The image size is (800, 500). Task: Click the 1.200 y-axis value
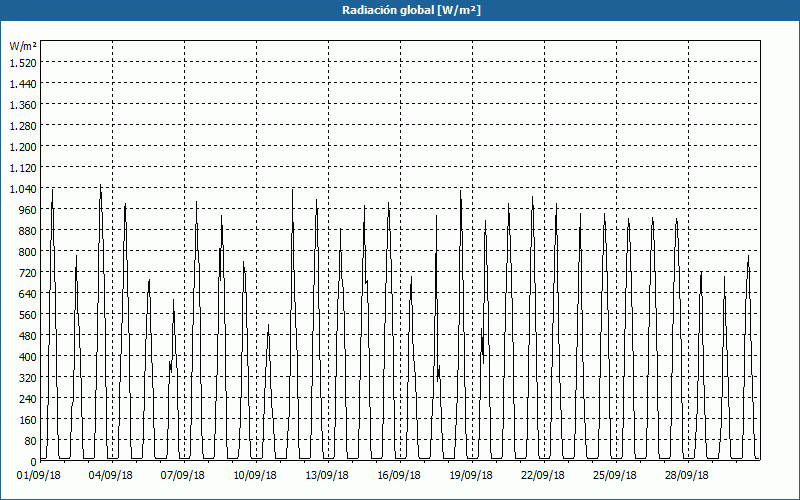[23, 147]
